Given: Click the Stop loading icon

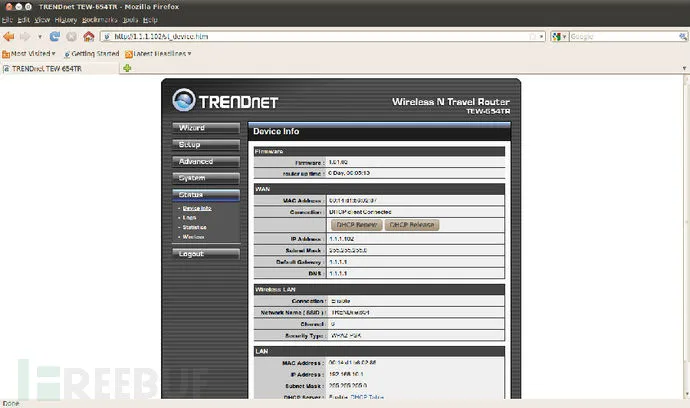Looking at the screenshot, I should click(x=72, y=36).
